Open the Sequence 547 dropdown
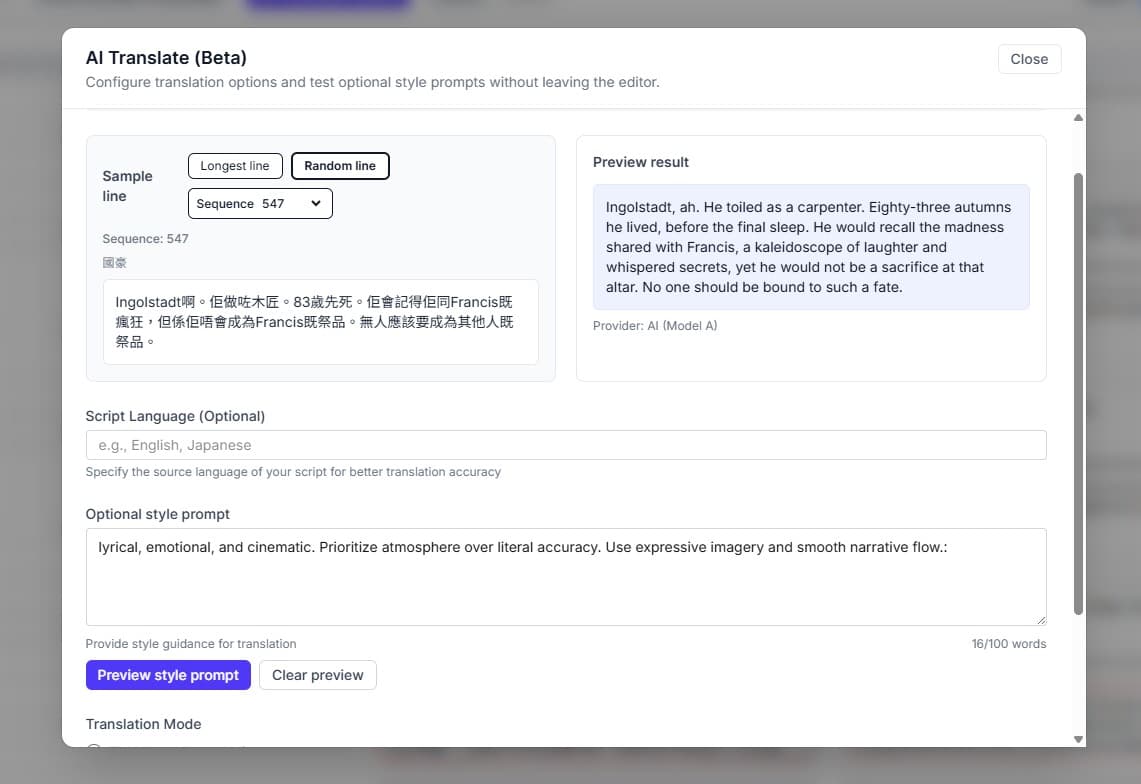This screenshot has width=1141, height=784. point(259,204)
